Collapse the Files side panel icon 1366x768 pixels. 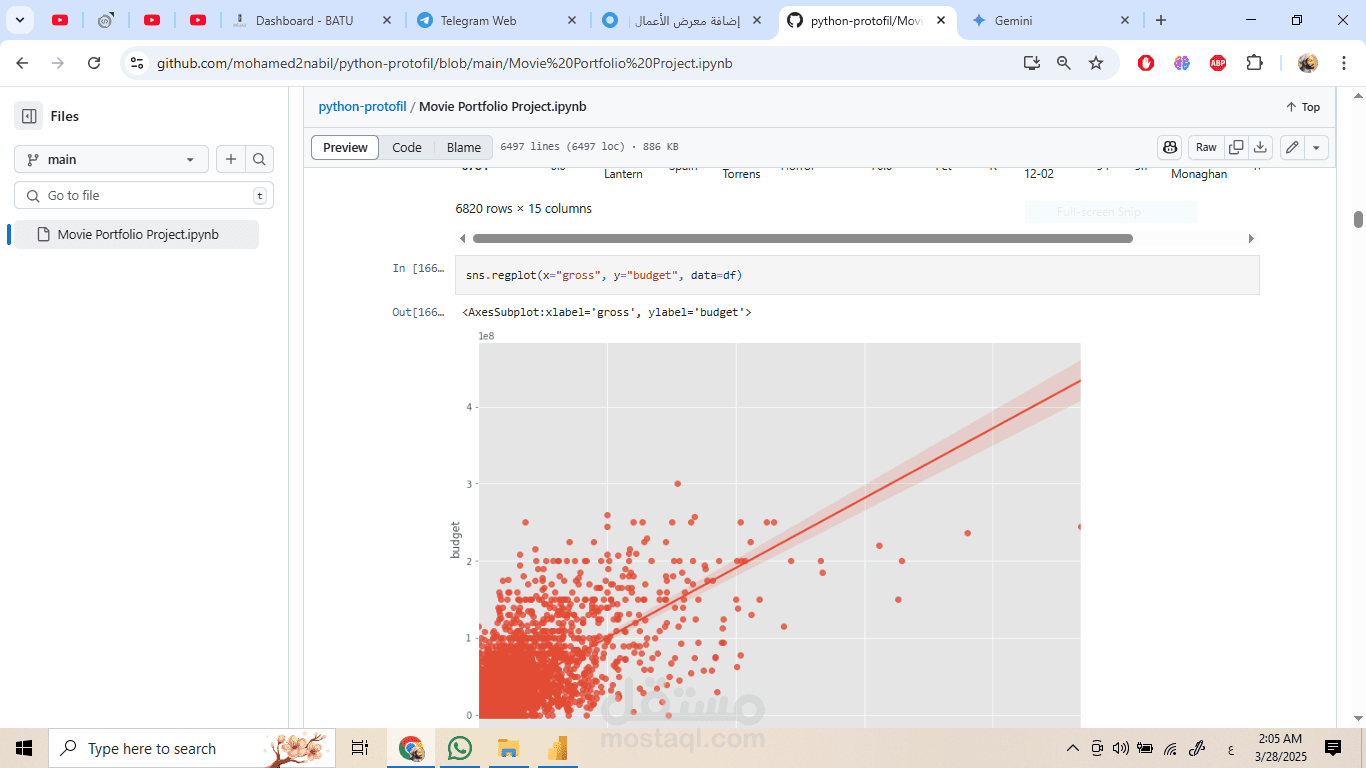click(29, 116)
